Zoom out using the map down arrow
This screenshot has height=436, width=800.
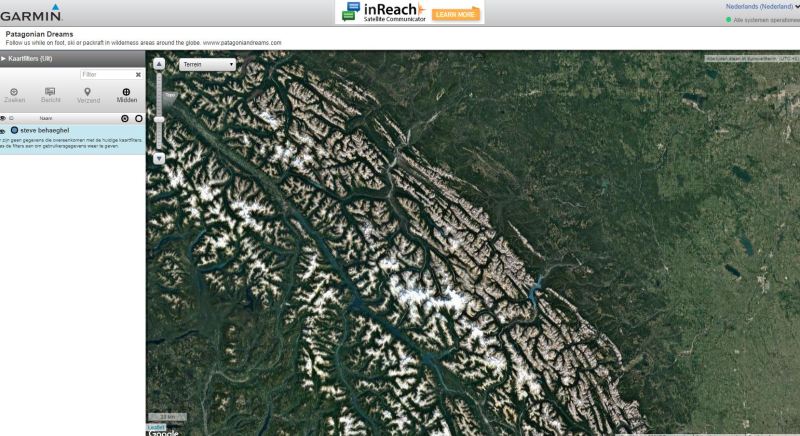point(159,159)
